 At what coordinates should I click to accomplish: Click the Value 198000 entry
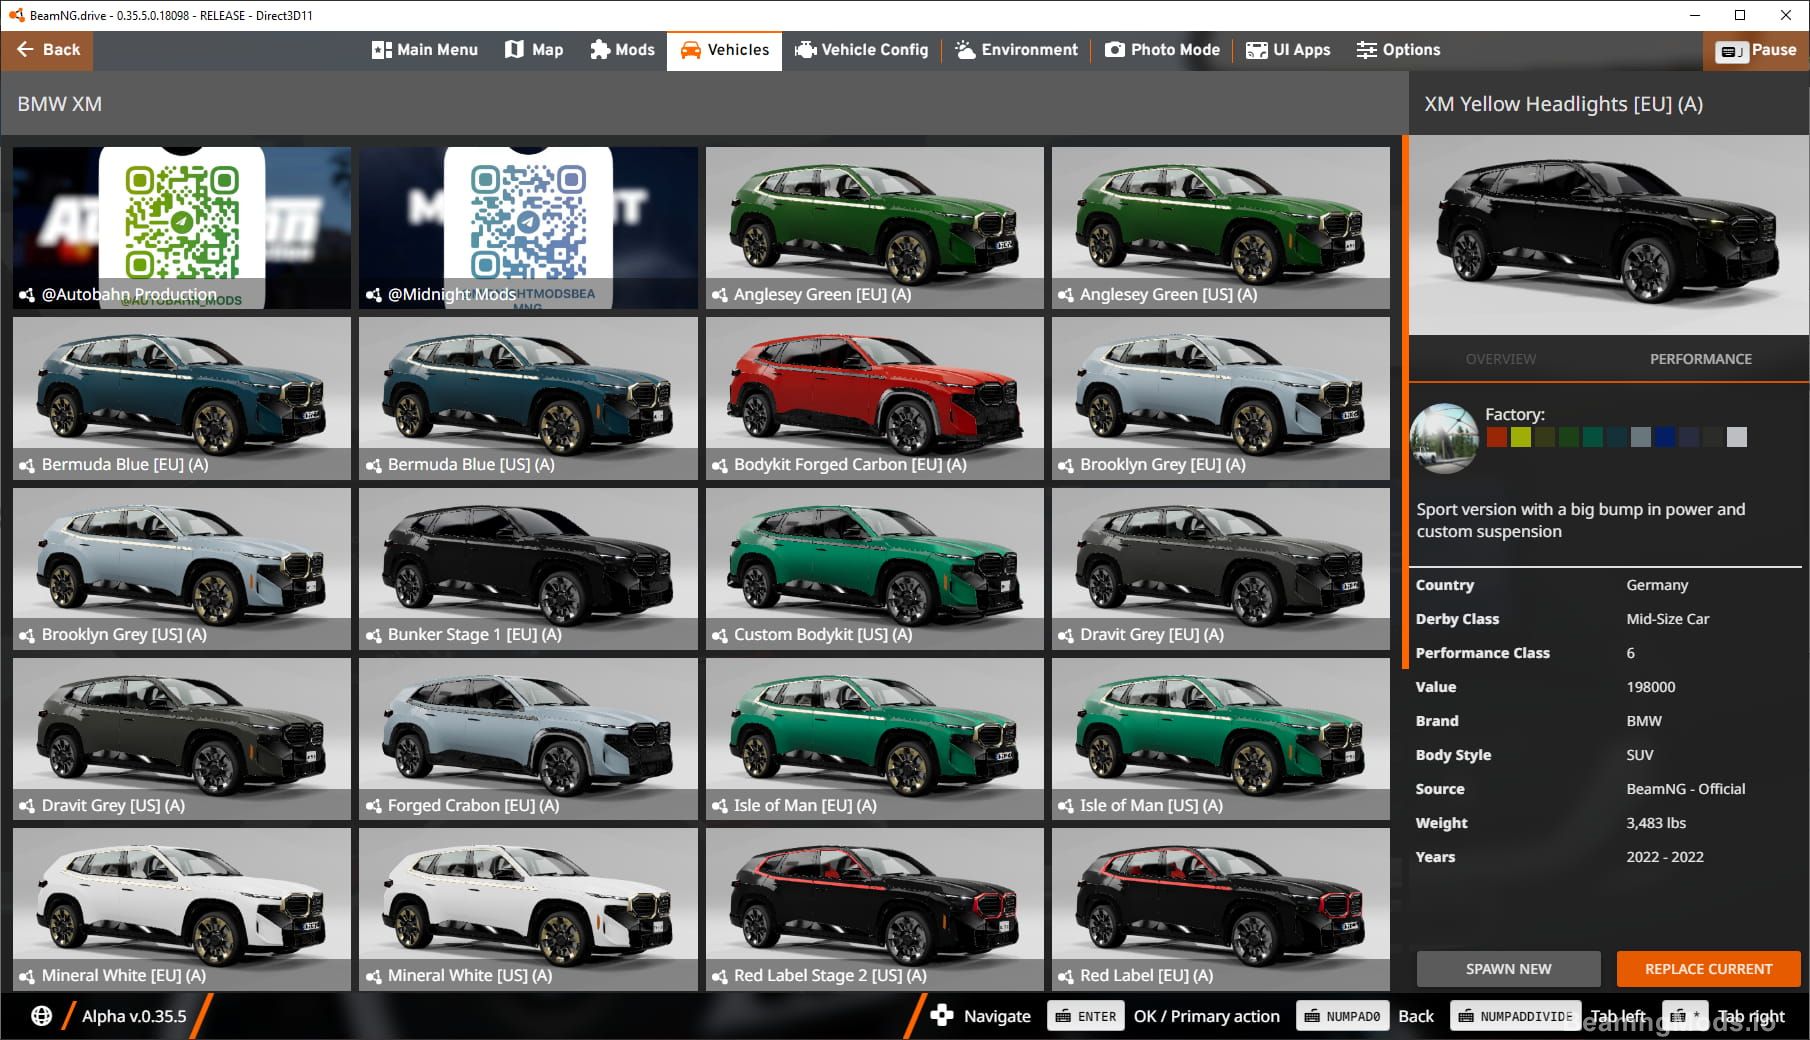pyautogui.click(x=1605, y=687)
